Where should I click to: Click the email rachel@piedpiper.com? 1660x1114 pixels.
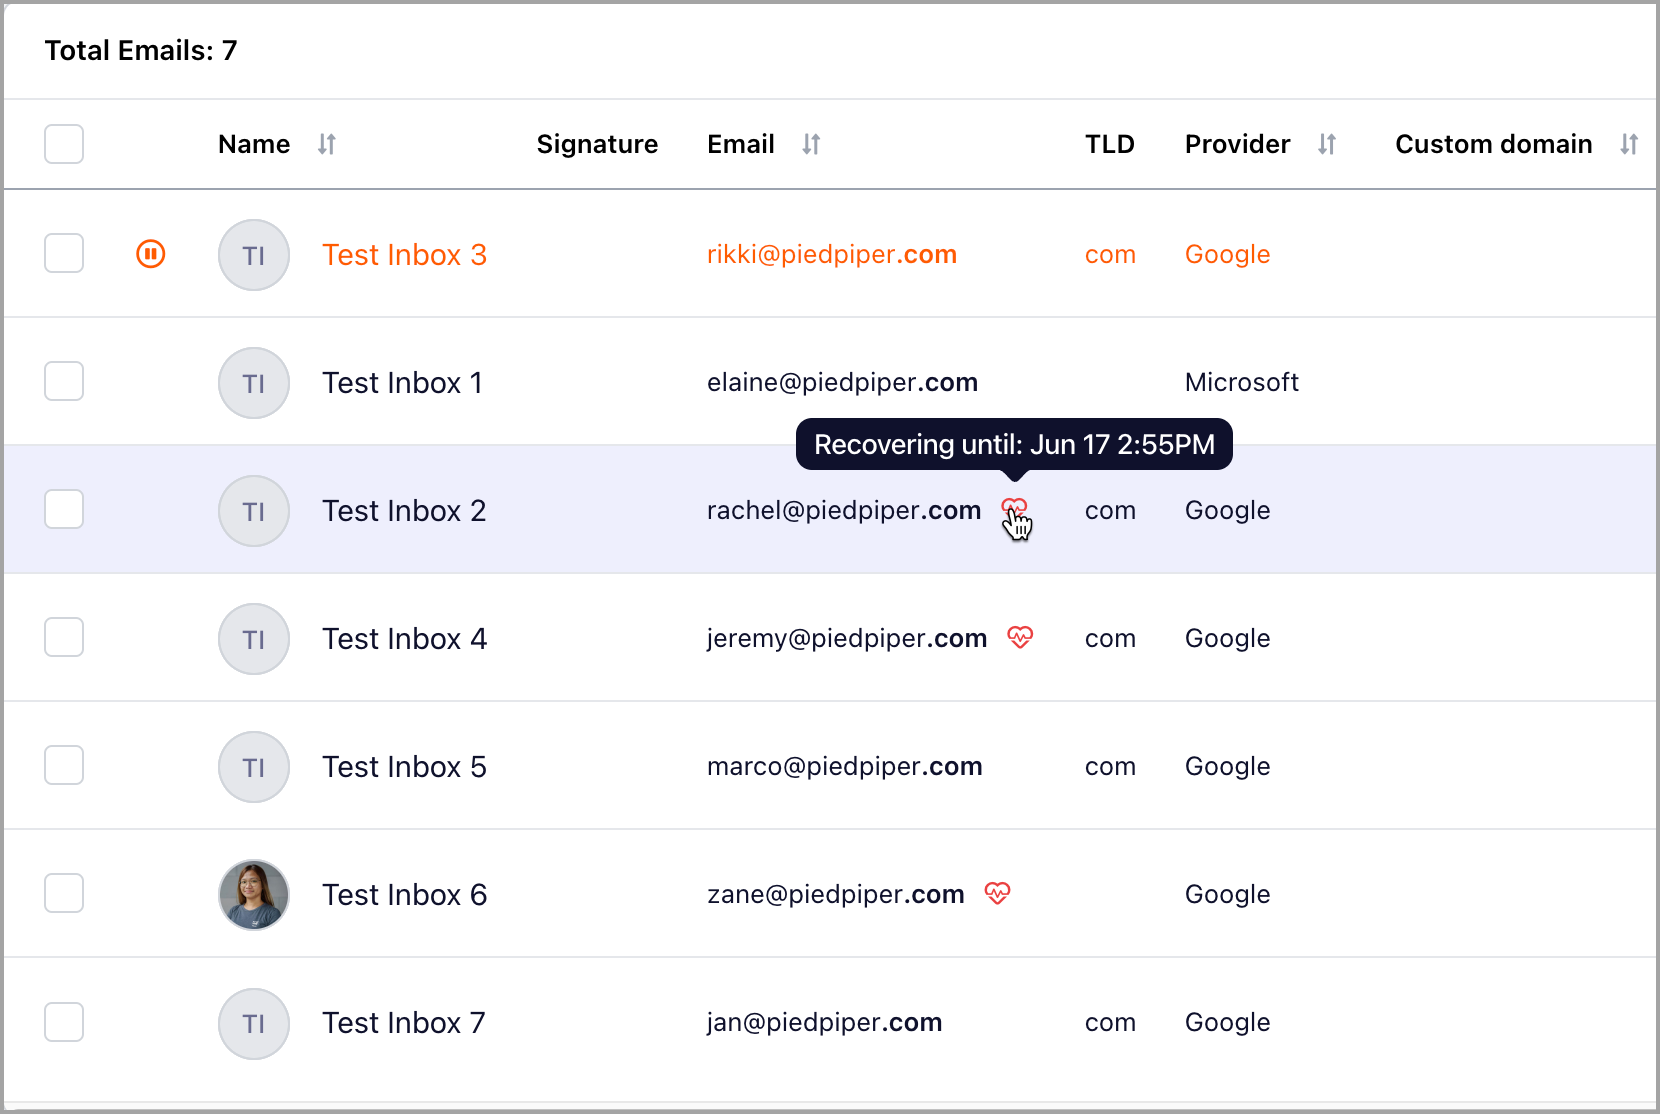pyautogui.click(x=844, y=511)
